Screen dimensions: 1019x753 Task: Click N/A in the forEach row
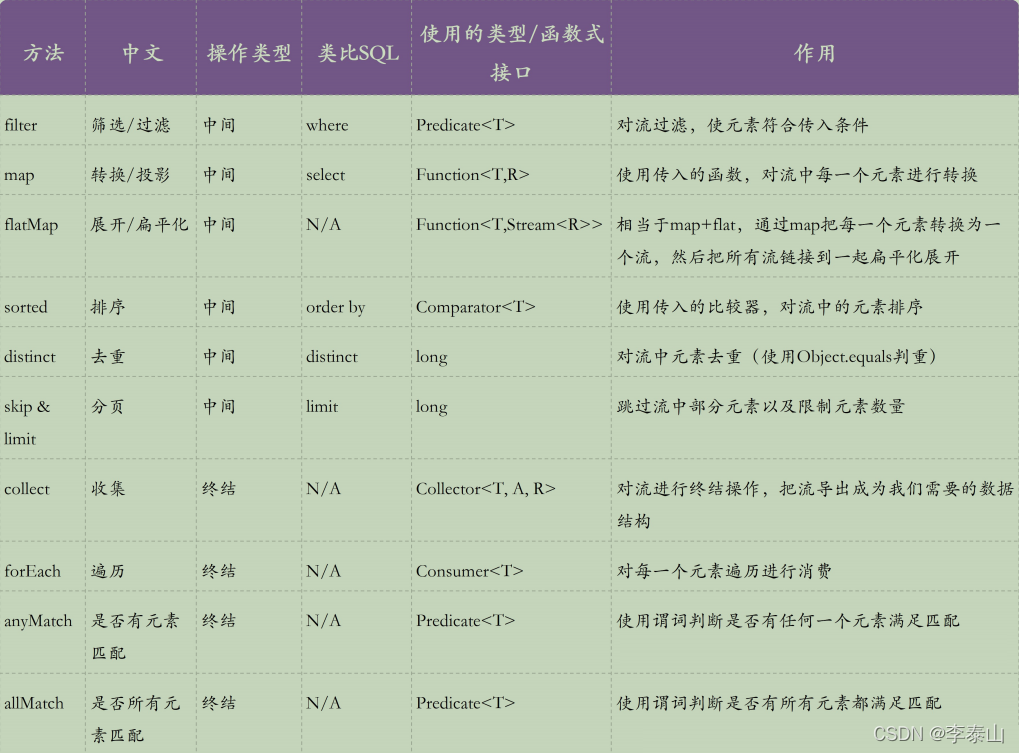(324, 571)
